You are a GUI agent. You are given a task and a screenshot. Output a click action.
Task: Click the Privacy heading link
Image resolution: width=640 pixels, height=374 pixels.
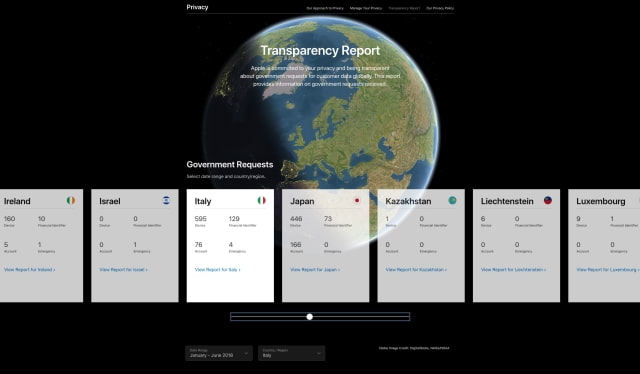pos(198,7)
